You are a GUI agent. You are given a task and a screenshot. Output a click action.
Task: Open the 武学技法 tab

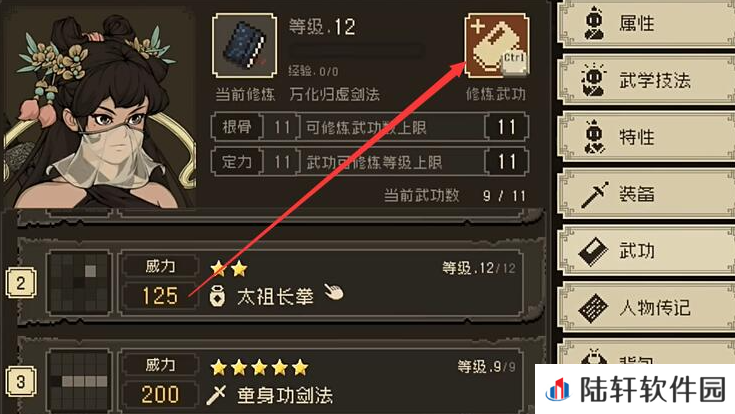click(x=647, y=80)
